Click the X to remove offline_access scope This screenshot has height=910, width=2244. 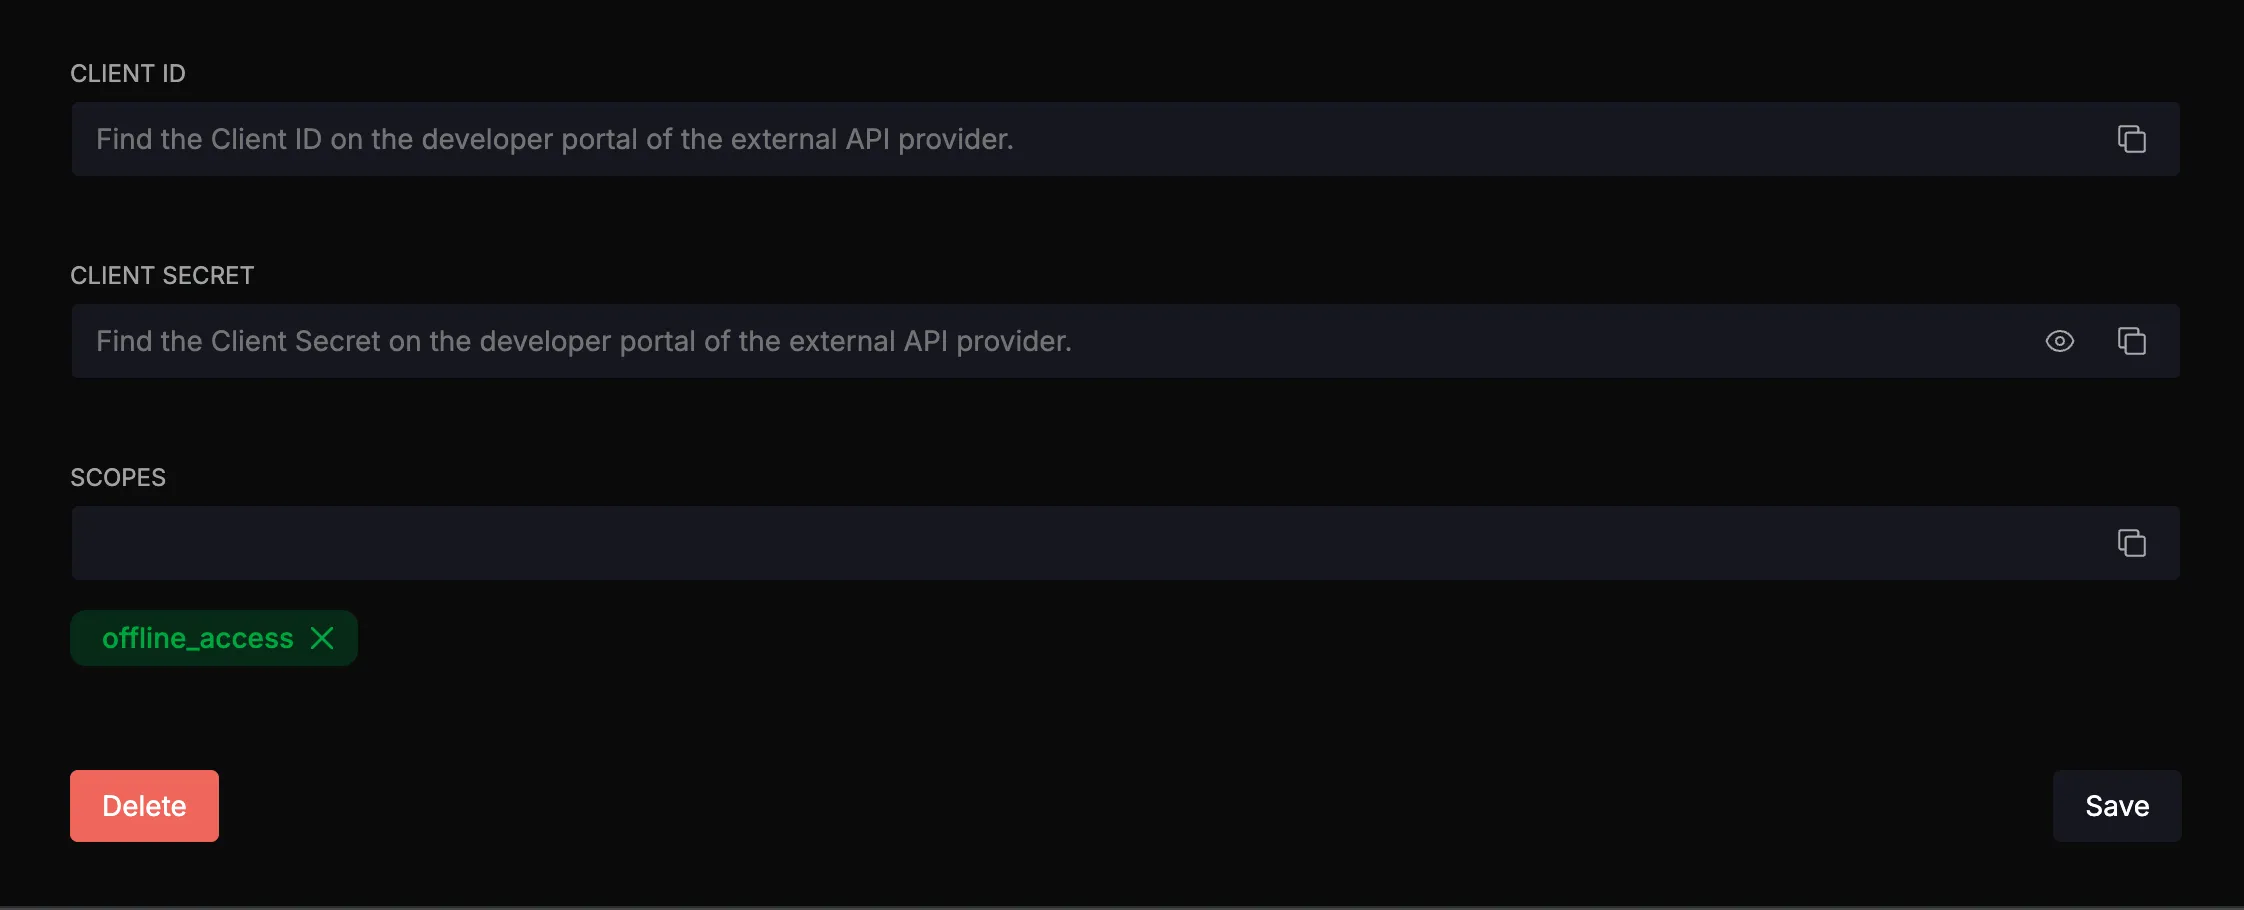(x=323, y=637)
